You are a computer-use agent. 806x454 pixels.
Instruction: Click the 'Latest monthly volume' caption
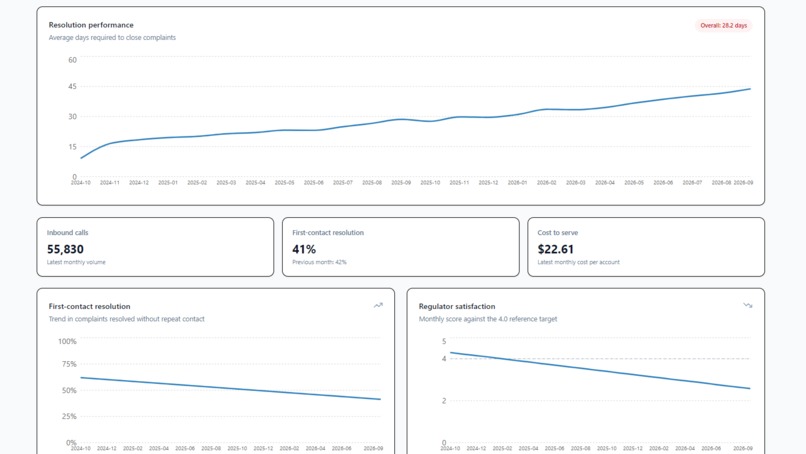[x=76, y=262]
